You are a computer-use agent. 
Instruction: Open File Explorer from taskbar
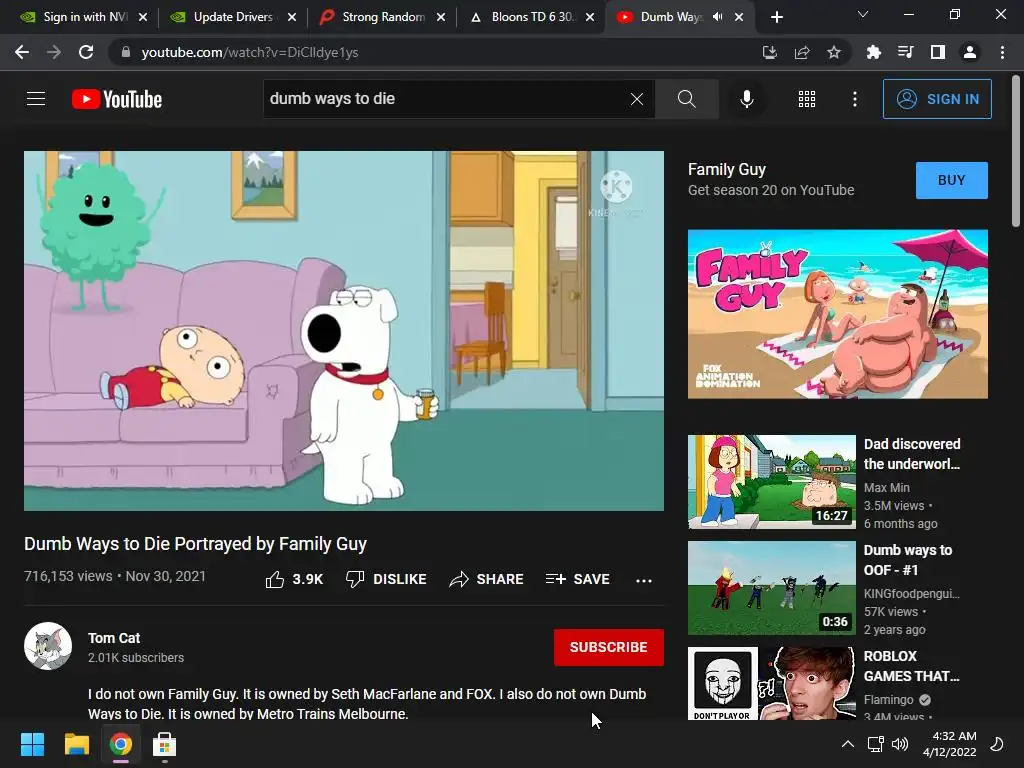(x=76, y=744)
